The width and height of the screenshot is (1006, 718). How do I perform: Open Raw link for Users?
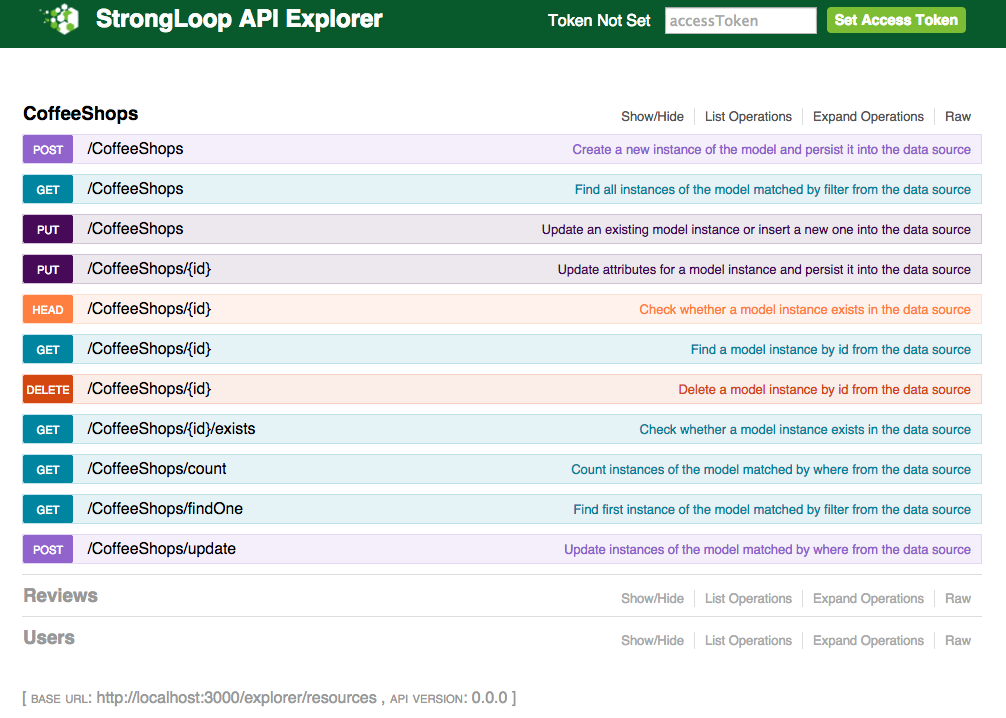(x=957, y=640)
